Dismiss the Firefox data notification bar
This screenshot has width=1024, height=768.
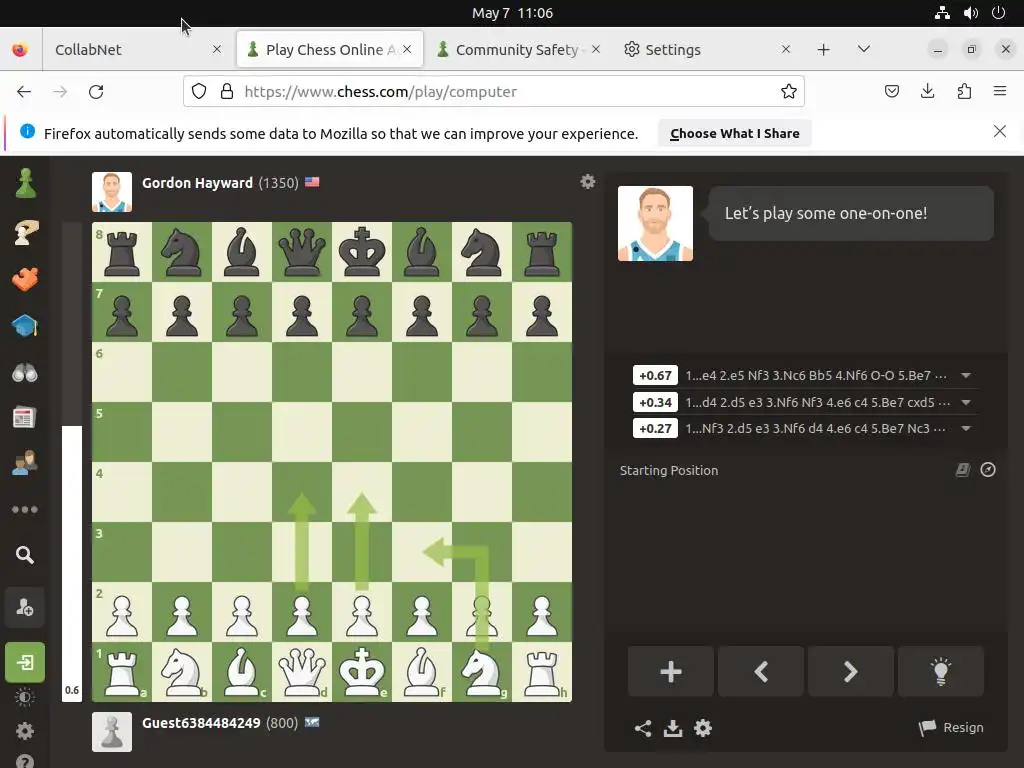[1000, 131]
